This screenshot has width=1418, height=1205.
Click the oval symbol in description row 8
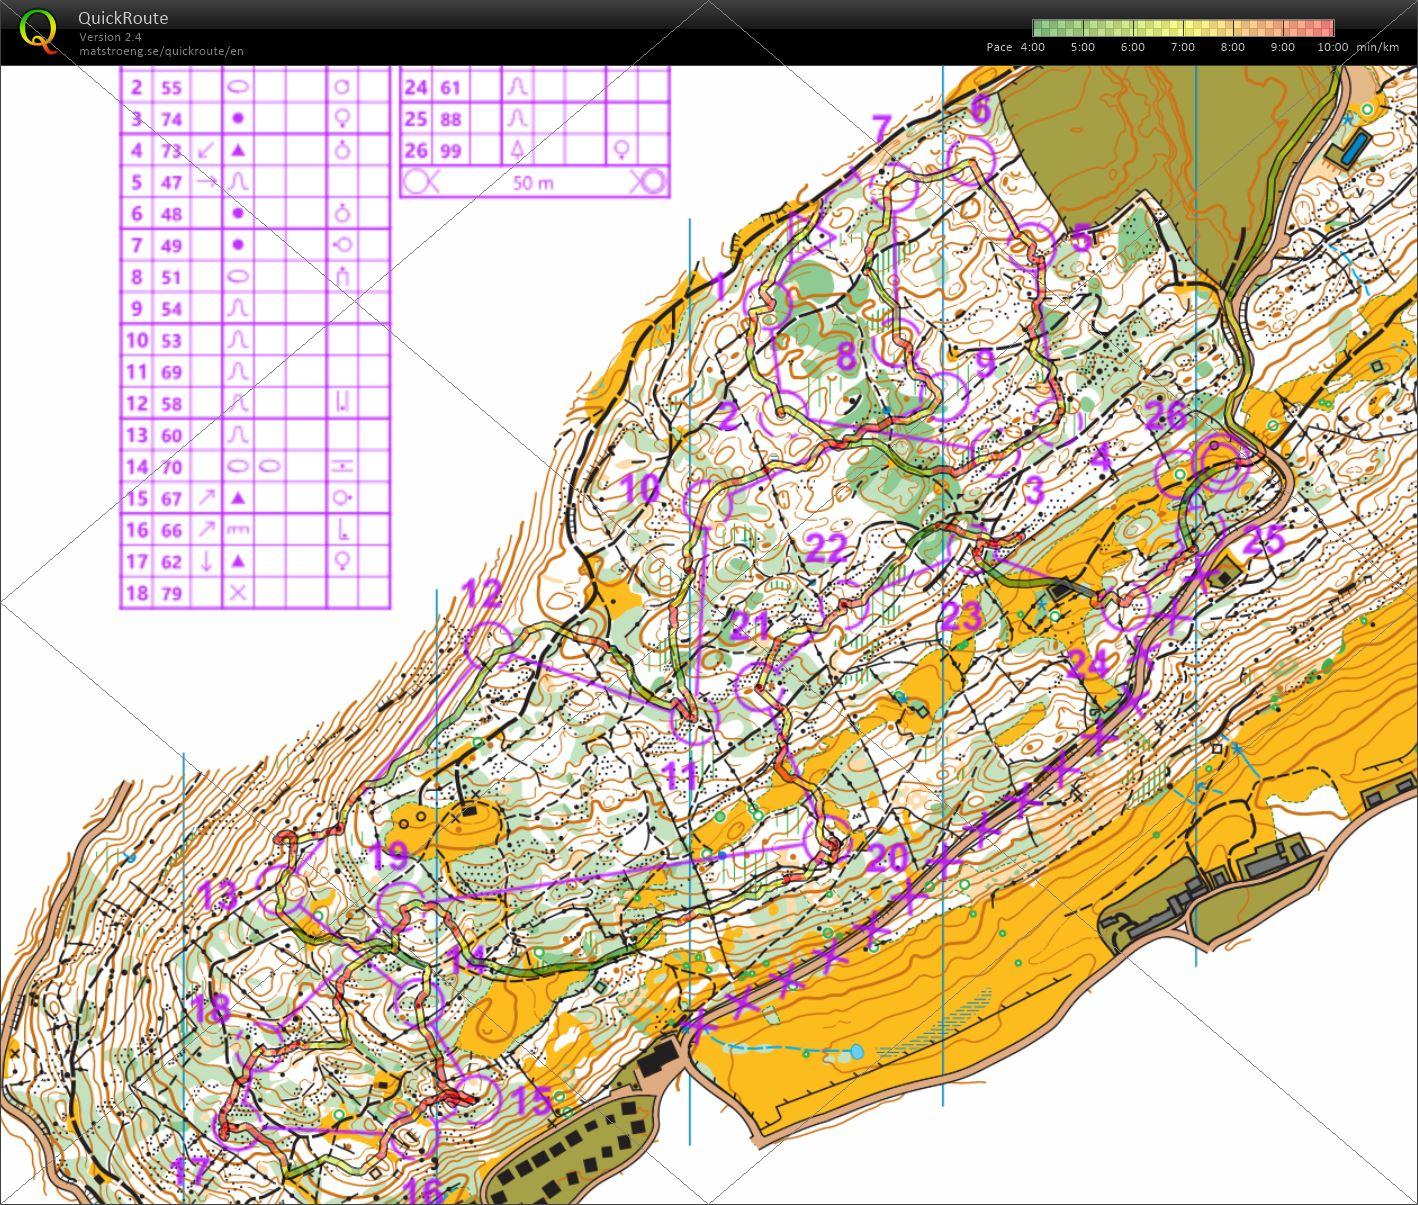pyautogui.click(x=238, y=277)
